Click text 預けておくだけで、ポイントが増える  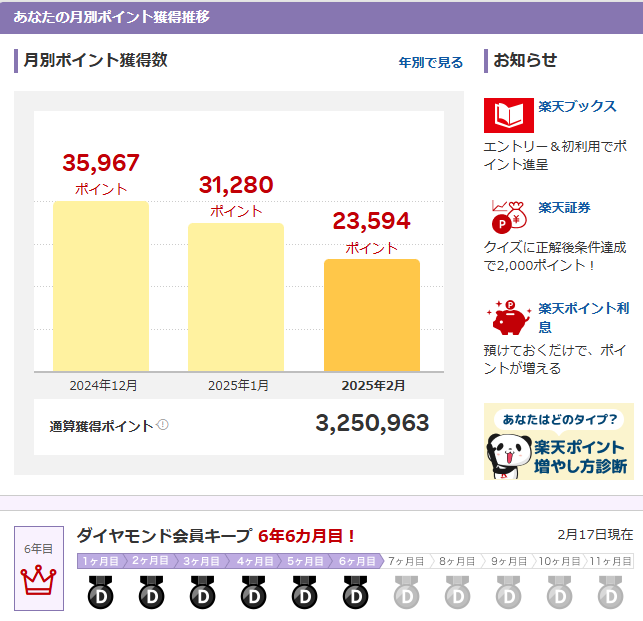coord(555,359)
